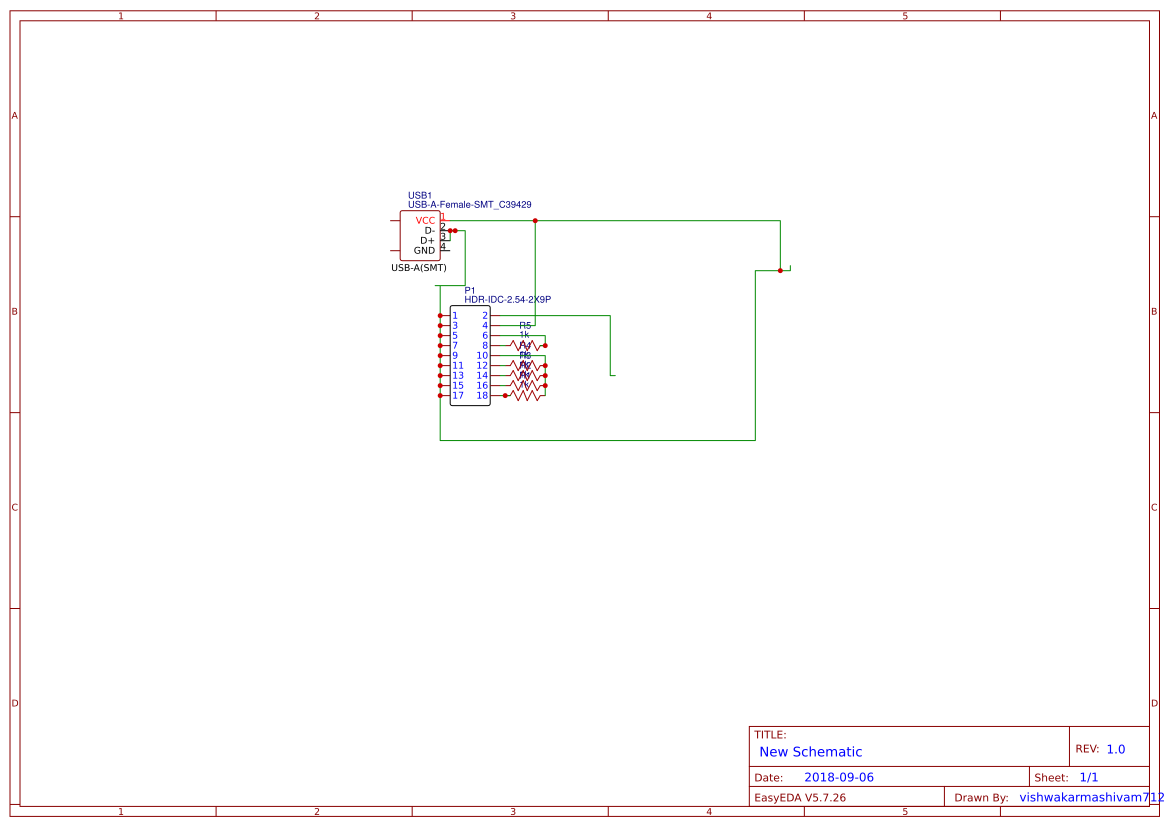1175x827 pixels.
Task: Click the rightmost wire junction dot
Action: coord(780,270)
